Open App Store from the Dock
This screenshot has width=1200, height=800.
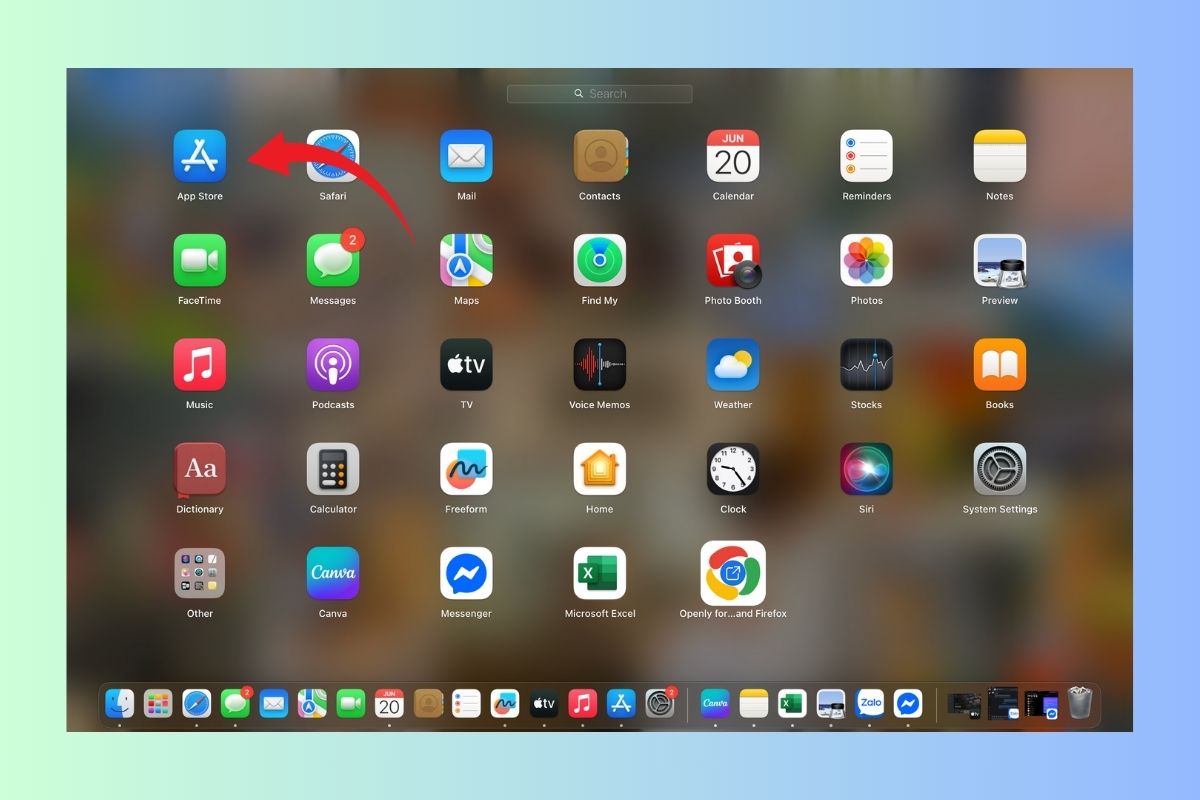[621, 703]
